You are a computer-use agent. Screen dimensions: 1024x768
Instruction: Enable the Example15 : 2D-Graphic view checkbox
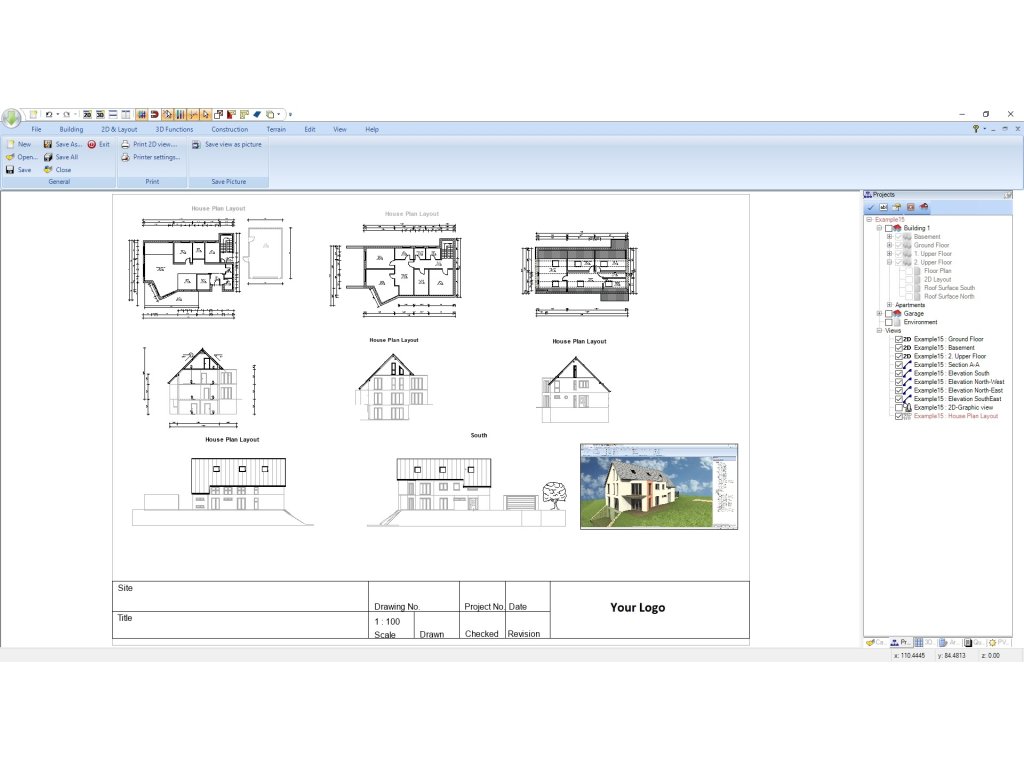click(x=899, y=408)
